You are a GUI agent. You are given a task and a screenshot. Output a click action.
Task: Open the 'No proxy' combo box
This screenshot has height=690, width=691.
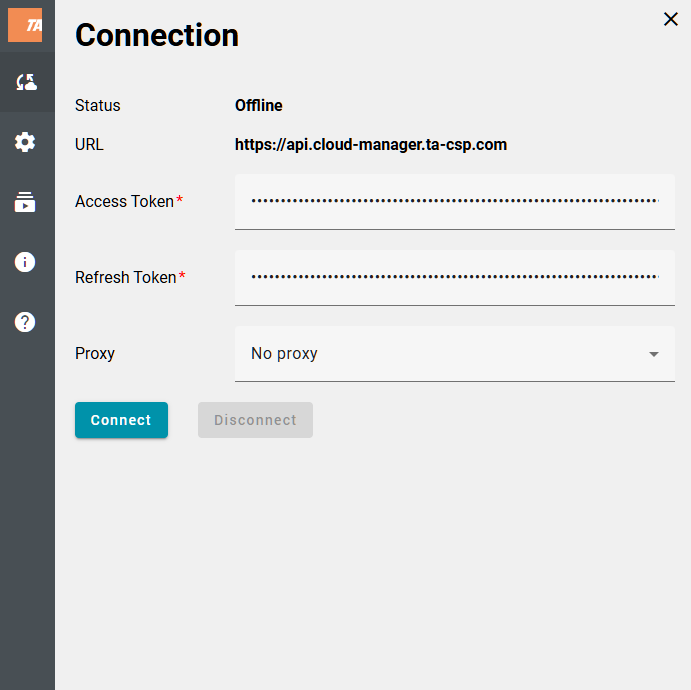pyautogui.click(x=440, y=354)
